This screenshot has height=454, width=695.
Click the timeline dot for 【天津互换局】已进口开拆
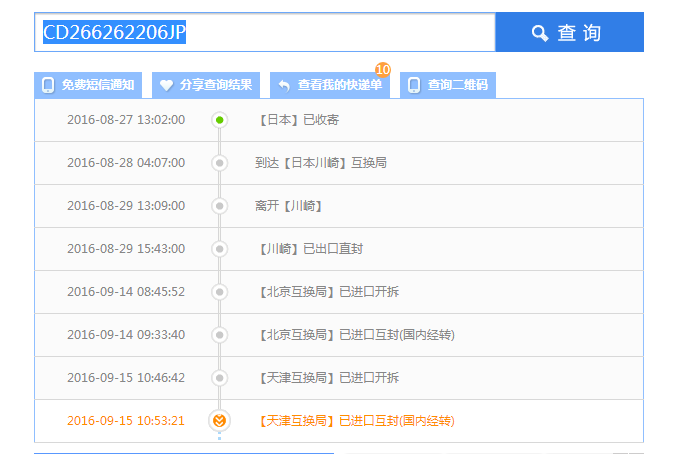click(219, 378)
